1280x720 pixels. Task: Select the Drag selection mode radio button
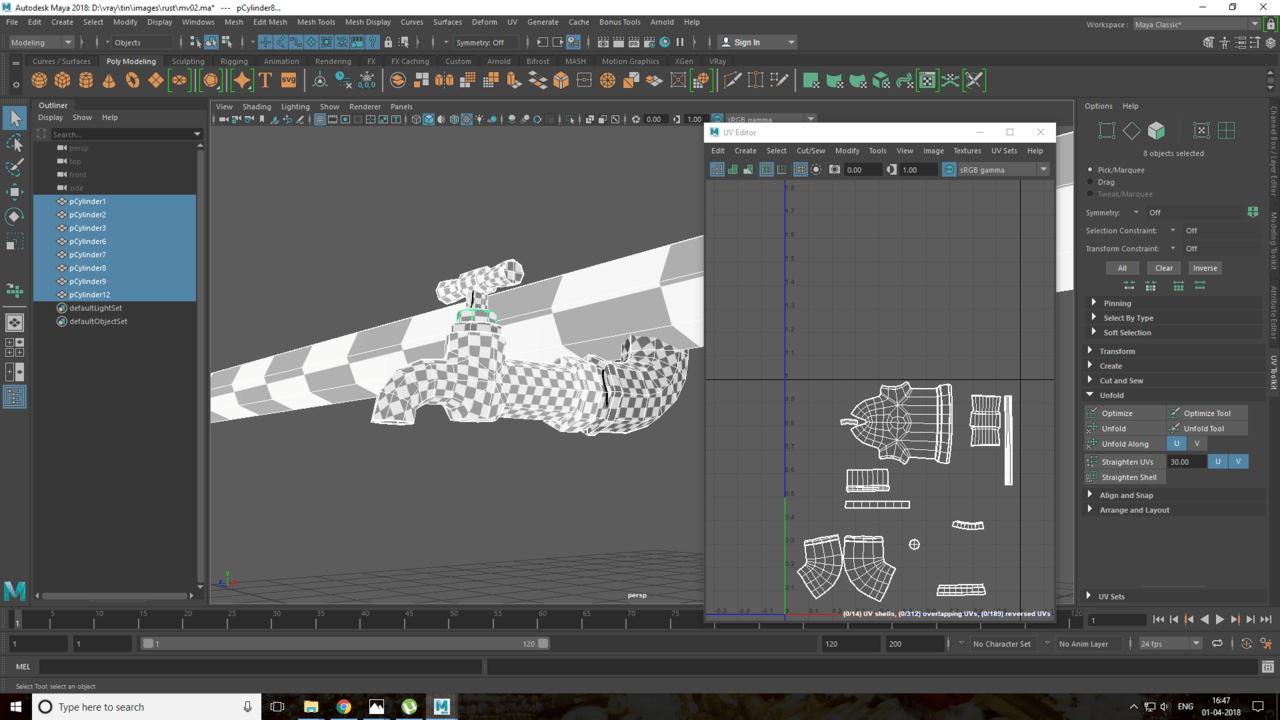(1091, 182)
